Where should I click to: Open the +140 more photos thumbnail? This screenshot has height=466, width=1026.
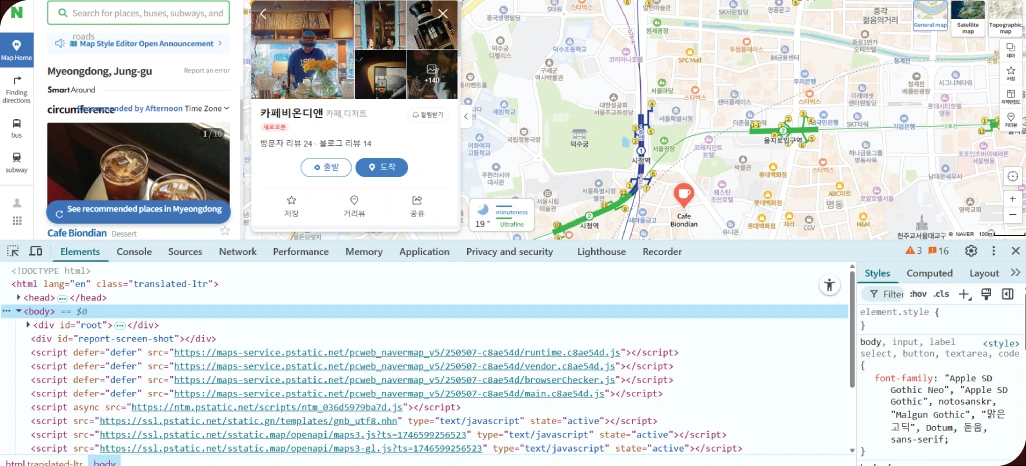pyautogui.click(x=432, y=74)
